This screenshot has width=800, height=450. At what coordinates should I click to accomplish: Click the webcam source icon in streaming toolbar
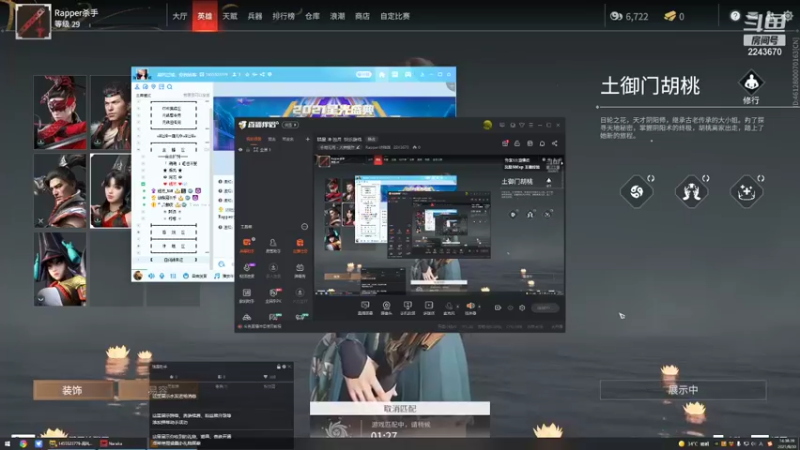tap(386, 307)
